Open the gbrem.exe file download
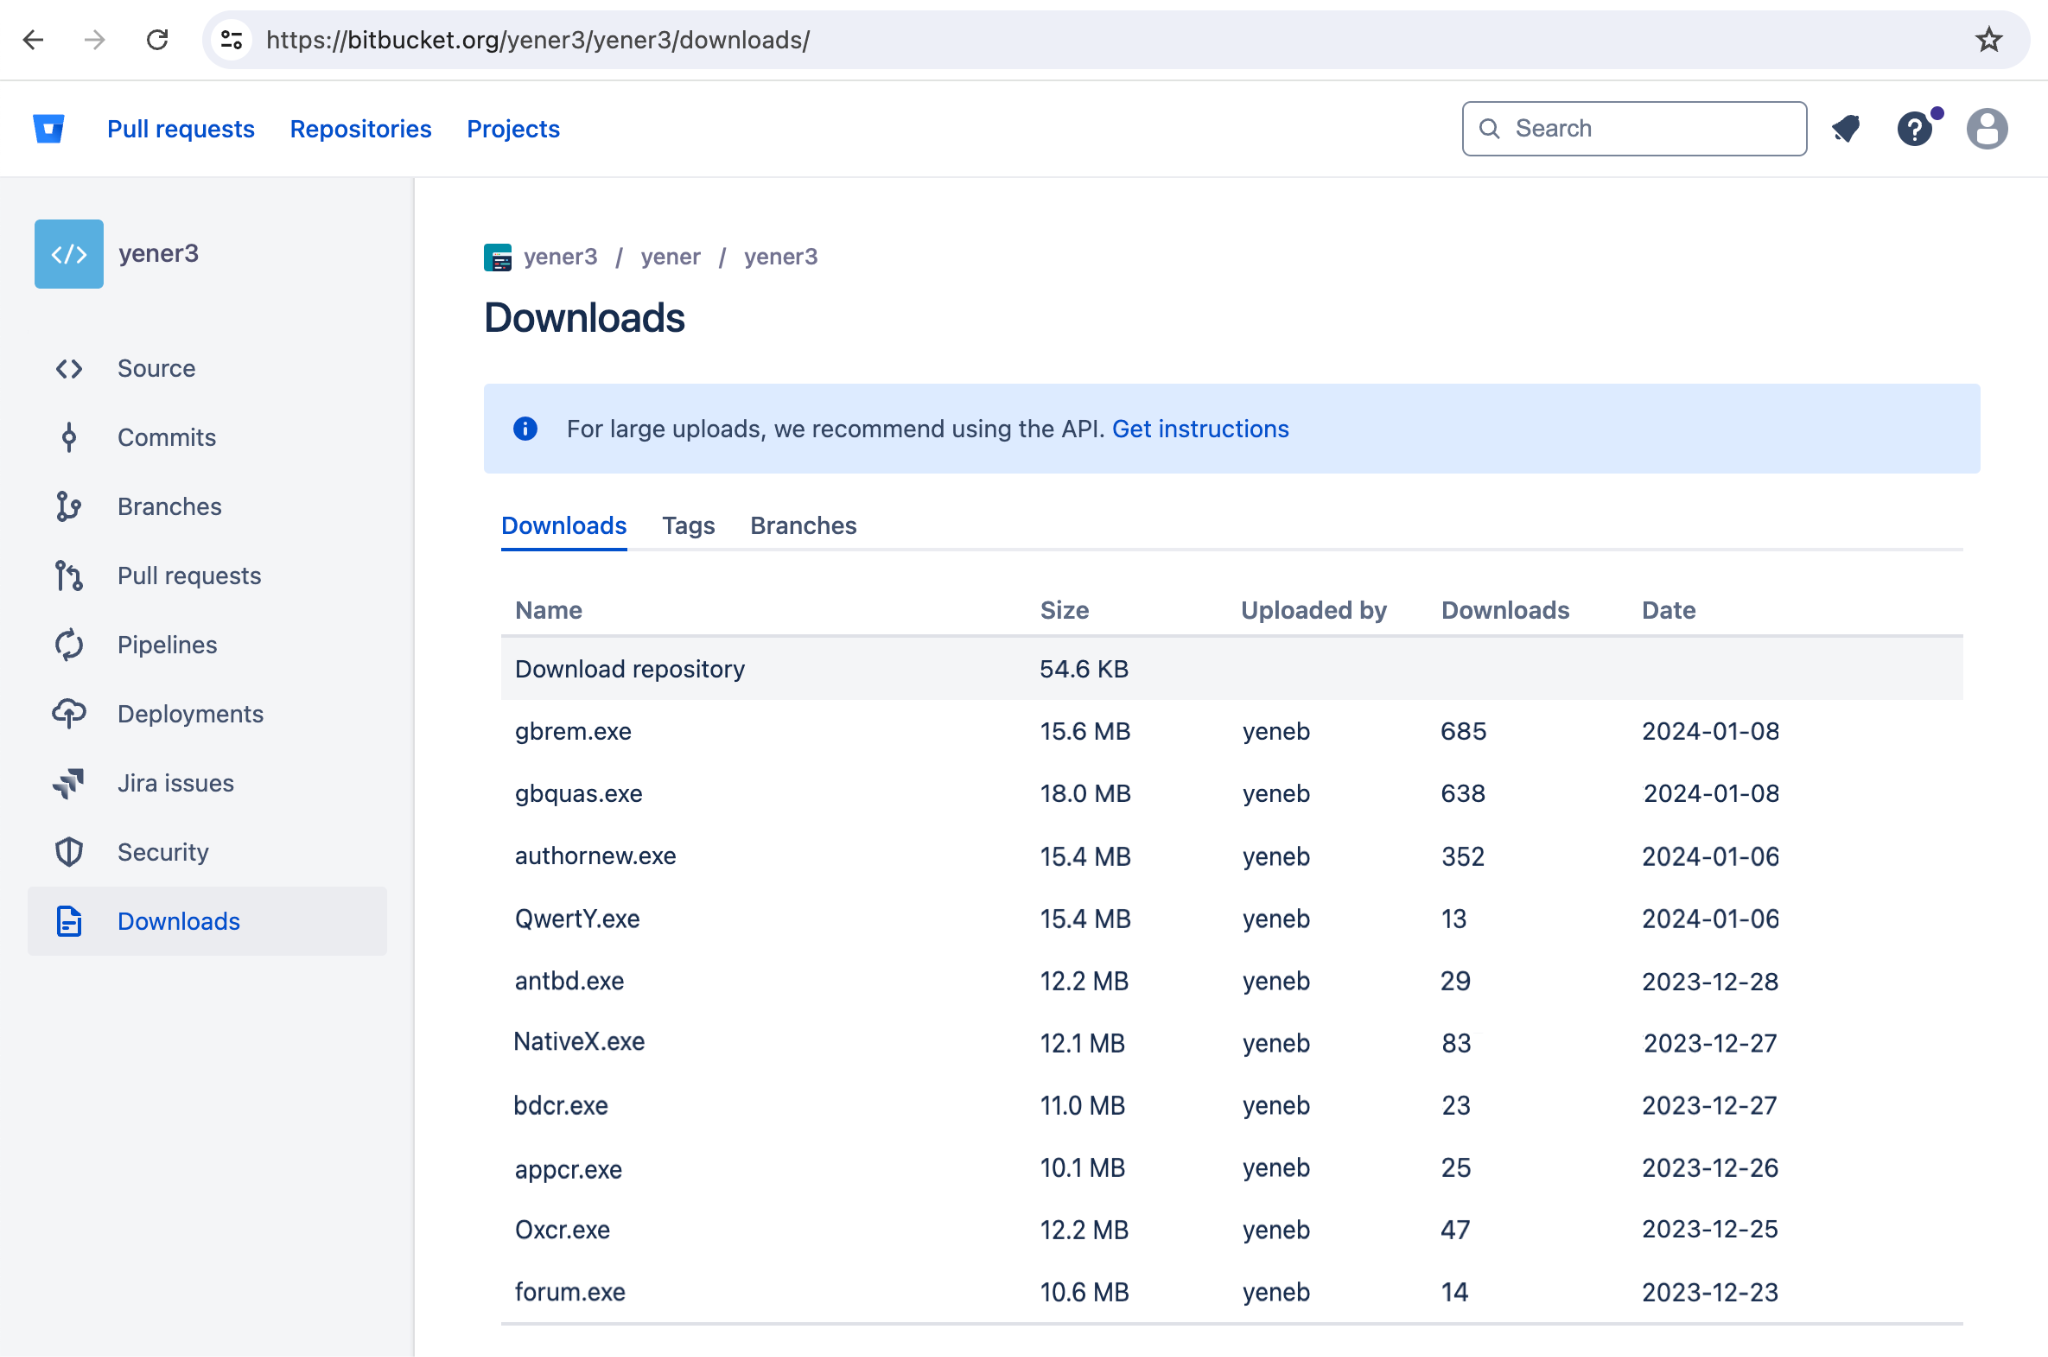This screenshot has height=1357, width=2048. (574, 732)
